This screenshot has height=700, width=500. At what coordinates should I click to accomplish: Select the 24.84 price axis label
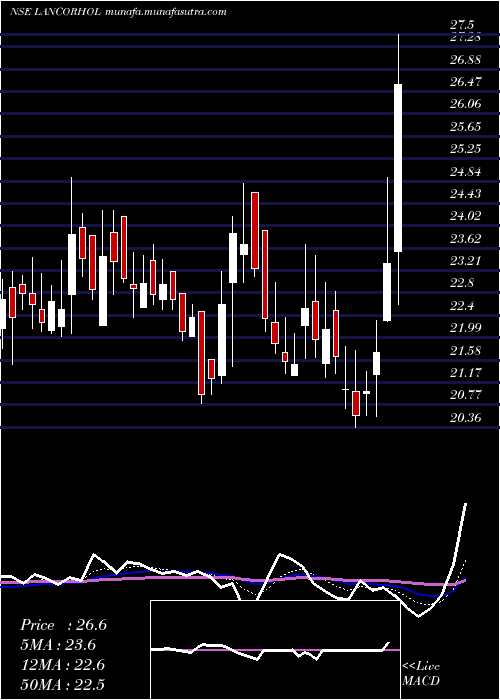coord(465,171)
